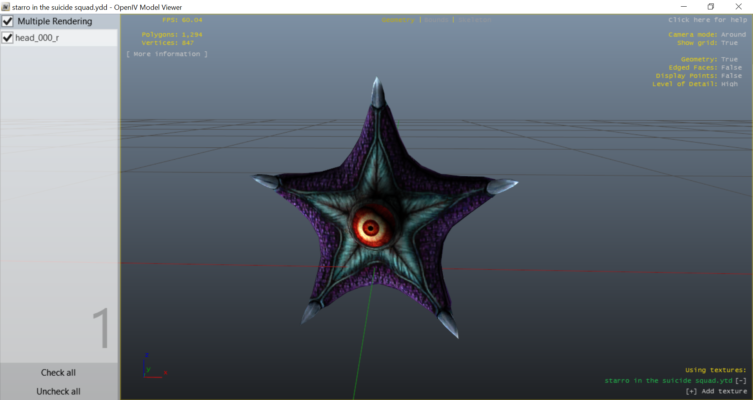
Task: Switch to the Geometry tab
Action: point(398,19)
